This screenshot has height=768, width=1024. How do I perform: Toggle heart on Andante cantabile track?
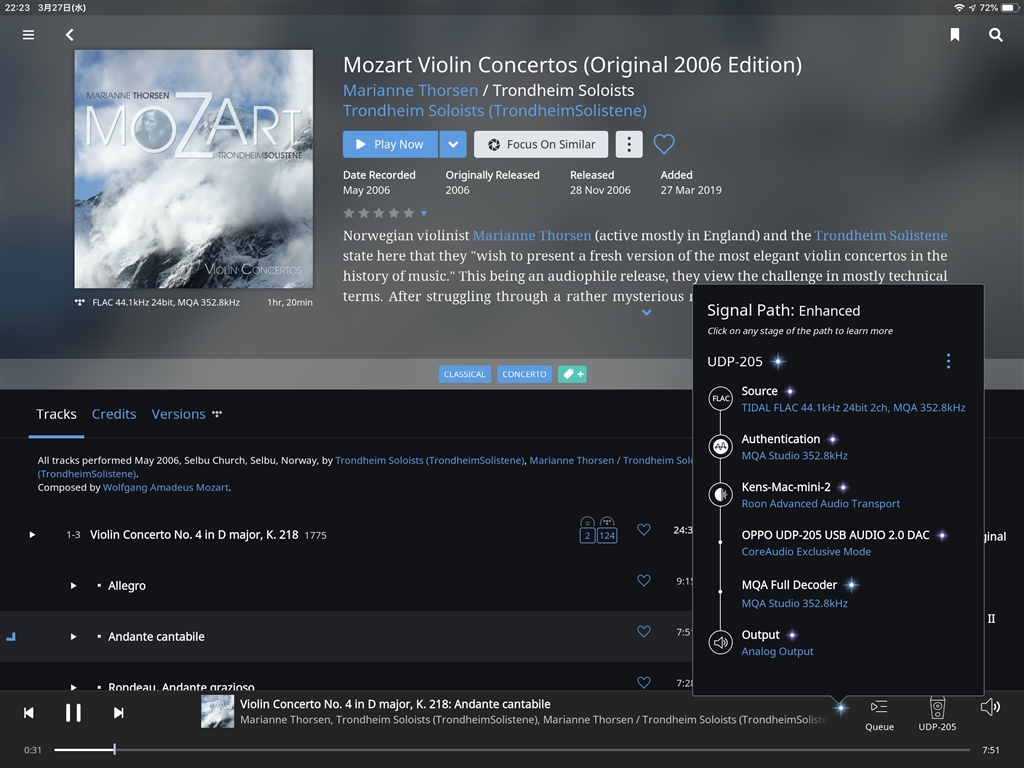(x=643, y=632)
